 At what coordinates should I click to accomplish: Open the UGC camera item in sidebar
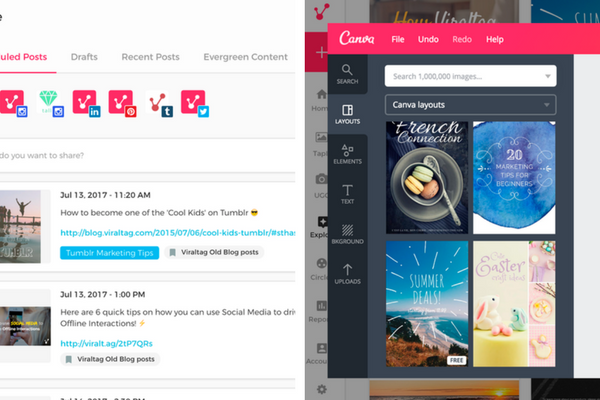point(321,184)
